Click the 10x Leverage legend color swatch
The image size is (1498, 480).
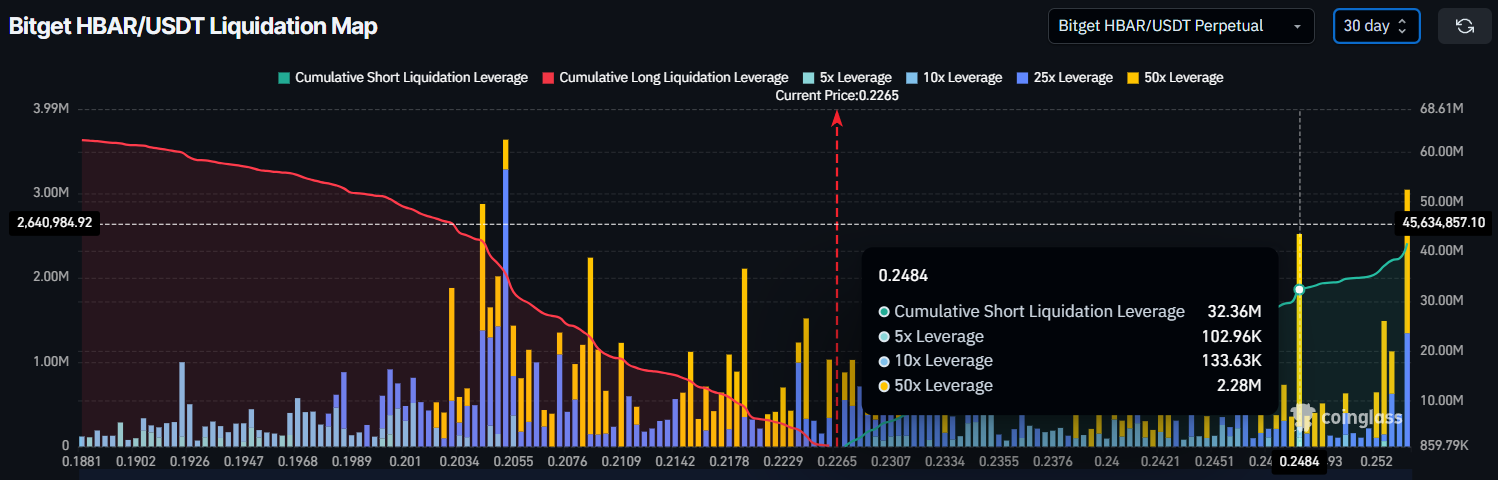(913, 77)
